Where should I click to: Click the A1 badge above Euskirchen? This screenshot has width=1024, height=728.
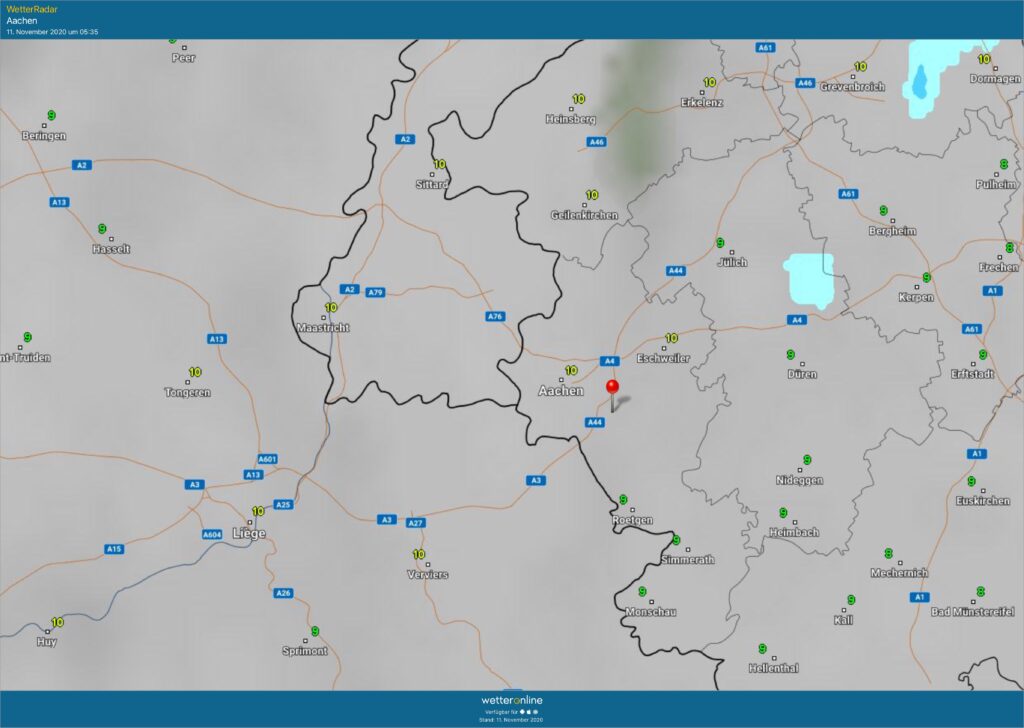tap(977, 454)
